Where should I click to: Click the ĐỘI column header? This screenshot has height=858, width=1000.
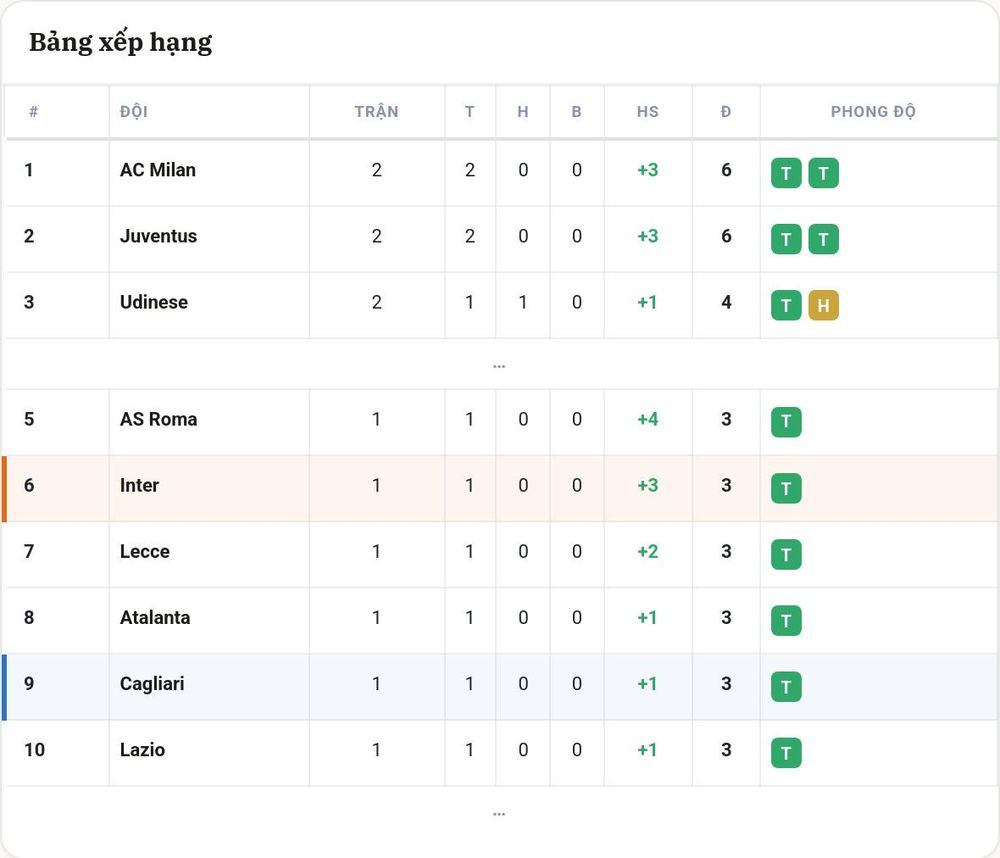tap(134, 112)
